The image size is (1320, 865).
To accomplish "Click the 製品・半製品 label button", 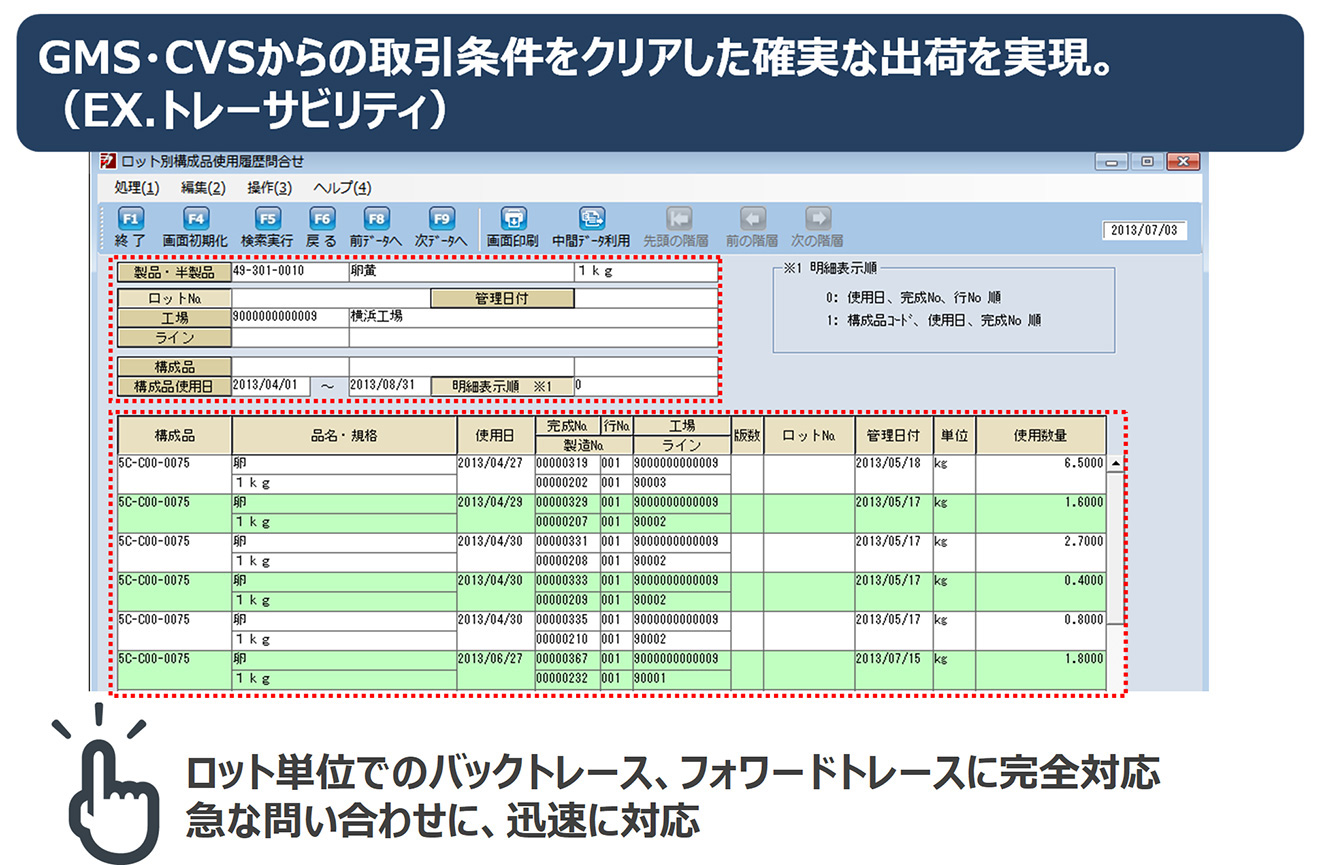I will tap(175, 272).
